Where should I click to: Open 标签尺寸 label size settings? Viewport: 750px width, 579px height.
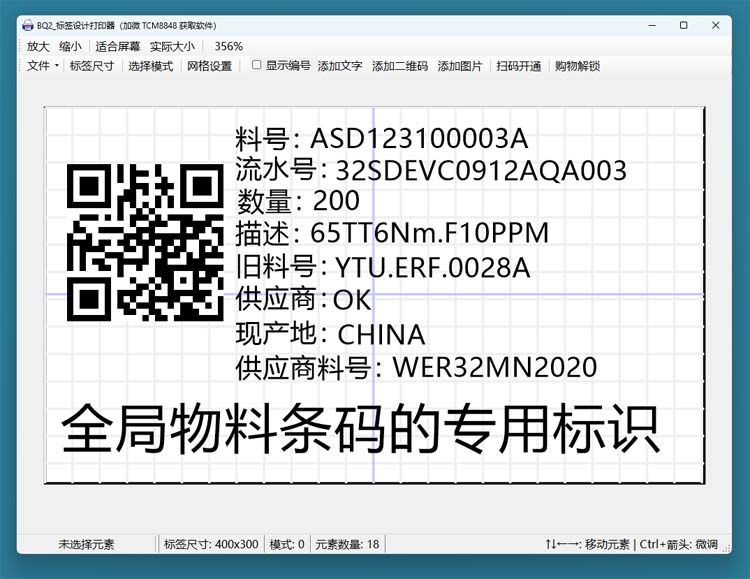92,66
